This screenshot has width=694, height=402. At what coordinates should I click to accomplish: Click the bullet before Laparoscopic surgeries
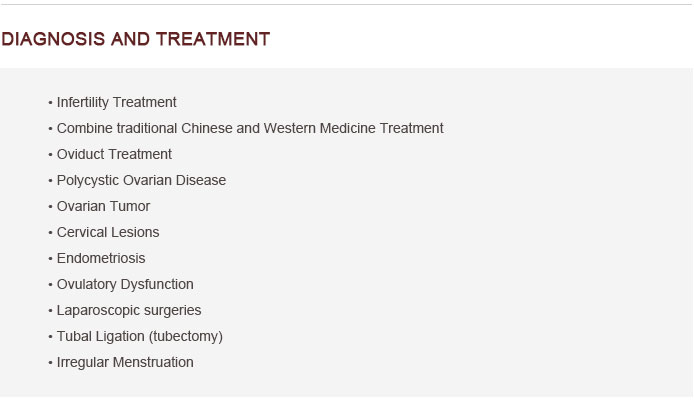50,311
